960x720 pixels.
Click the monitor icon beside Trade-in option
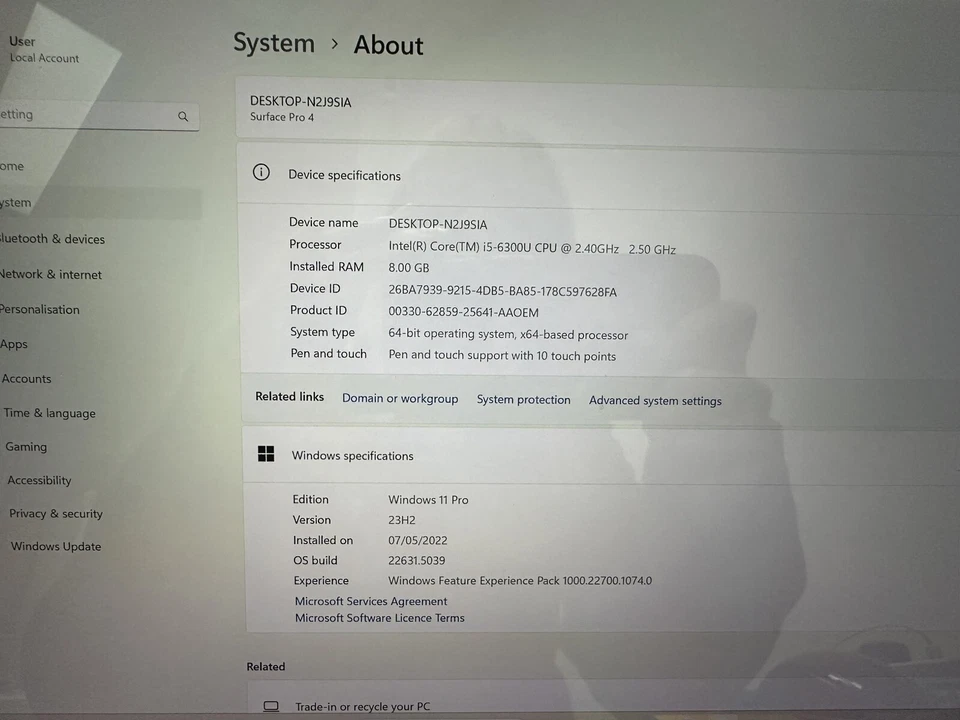click(271, 705)
